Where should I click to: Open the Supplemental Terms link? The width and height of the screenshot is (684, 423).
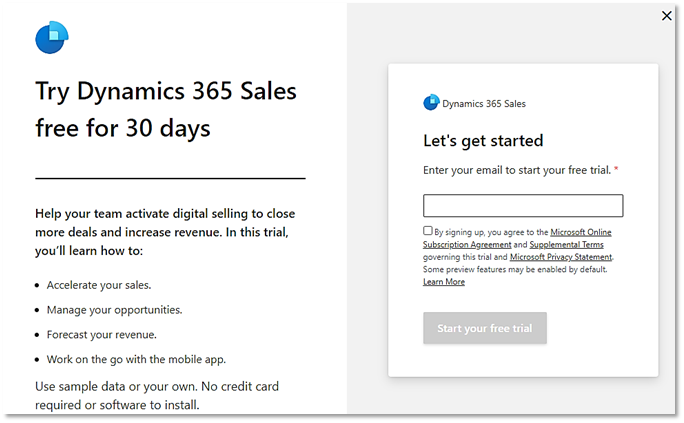pyautogui.click(x=566, y=244)
